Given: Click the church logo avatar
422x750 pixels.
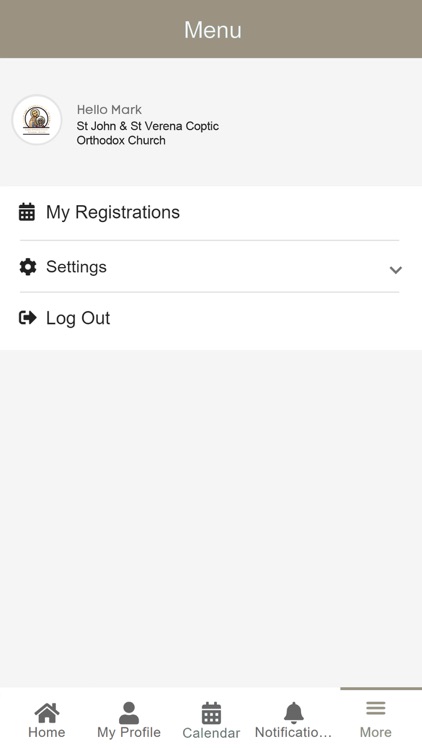Looking at the screenshot, I should 37,120.
